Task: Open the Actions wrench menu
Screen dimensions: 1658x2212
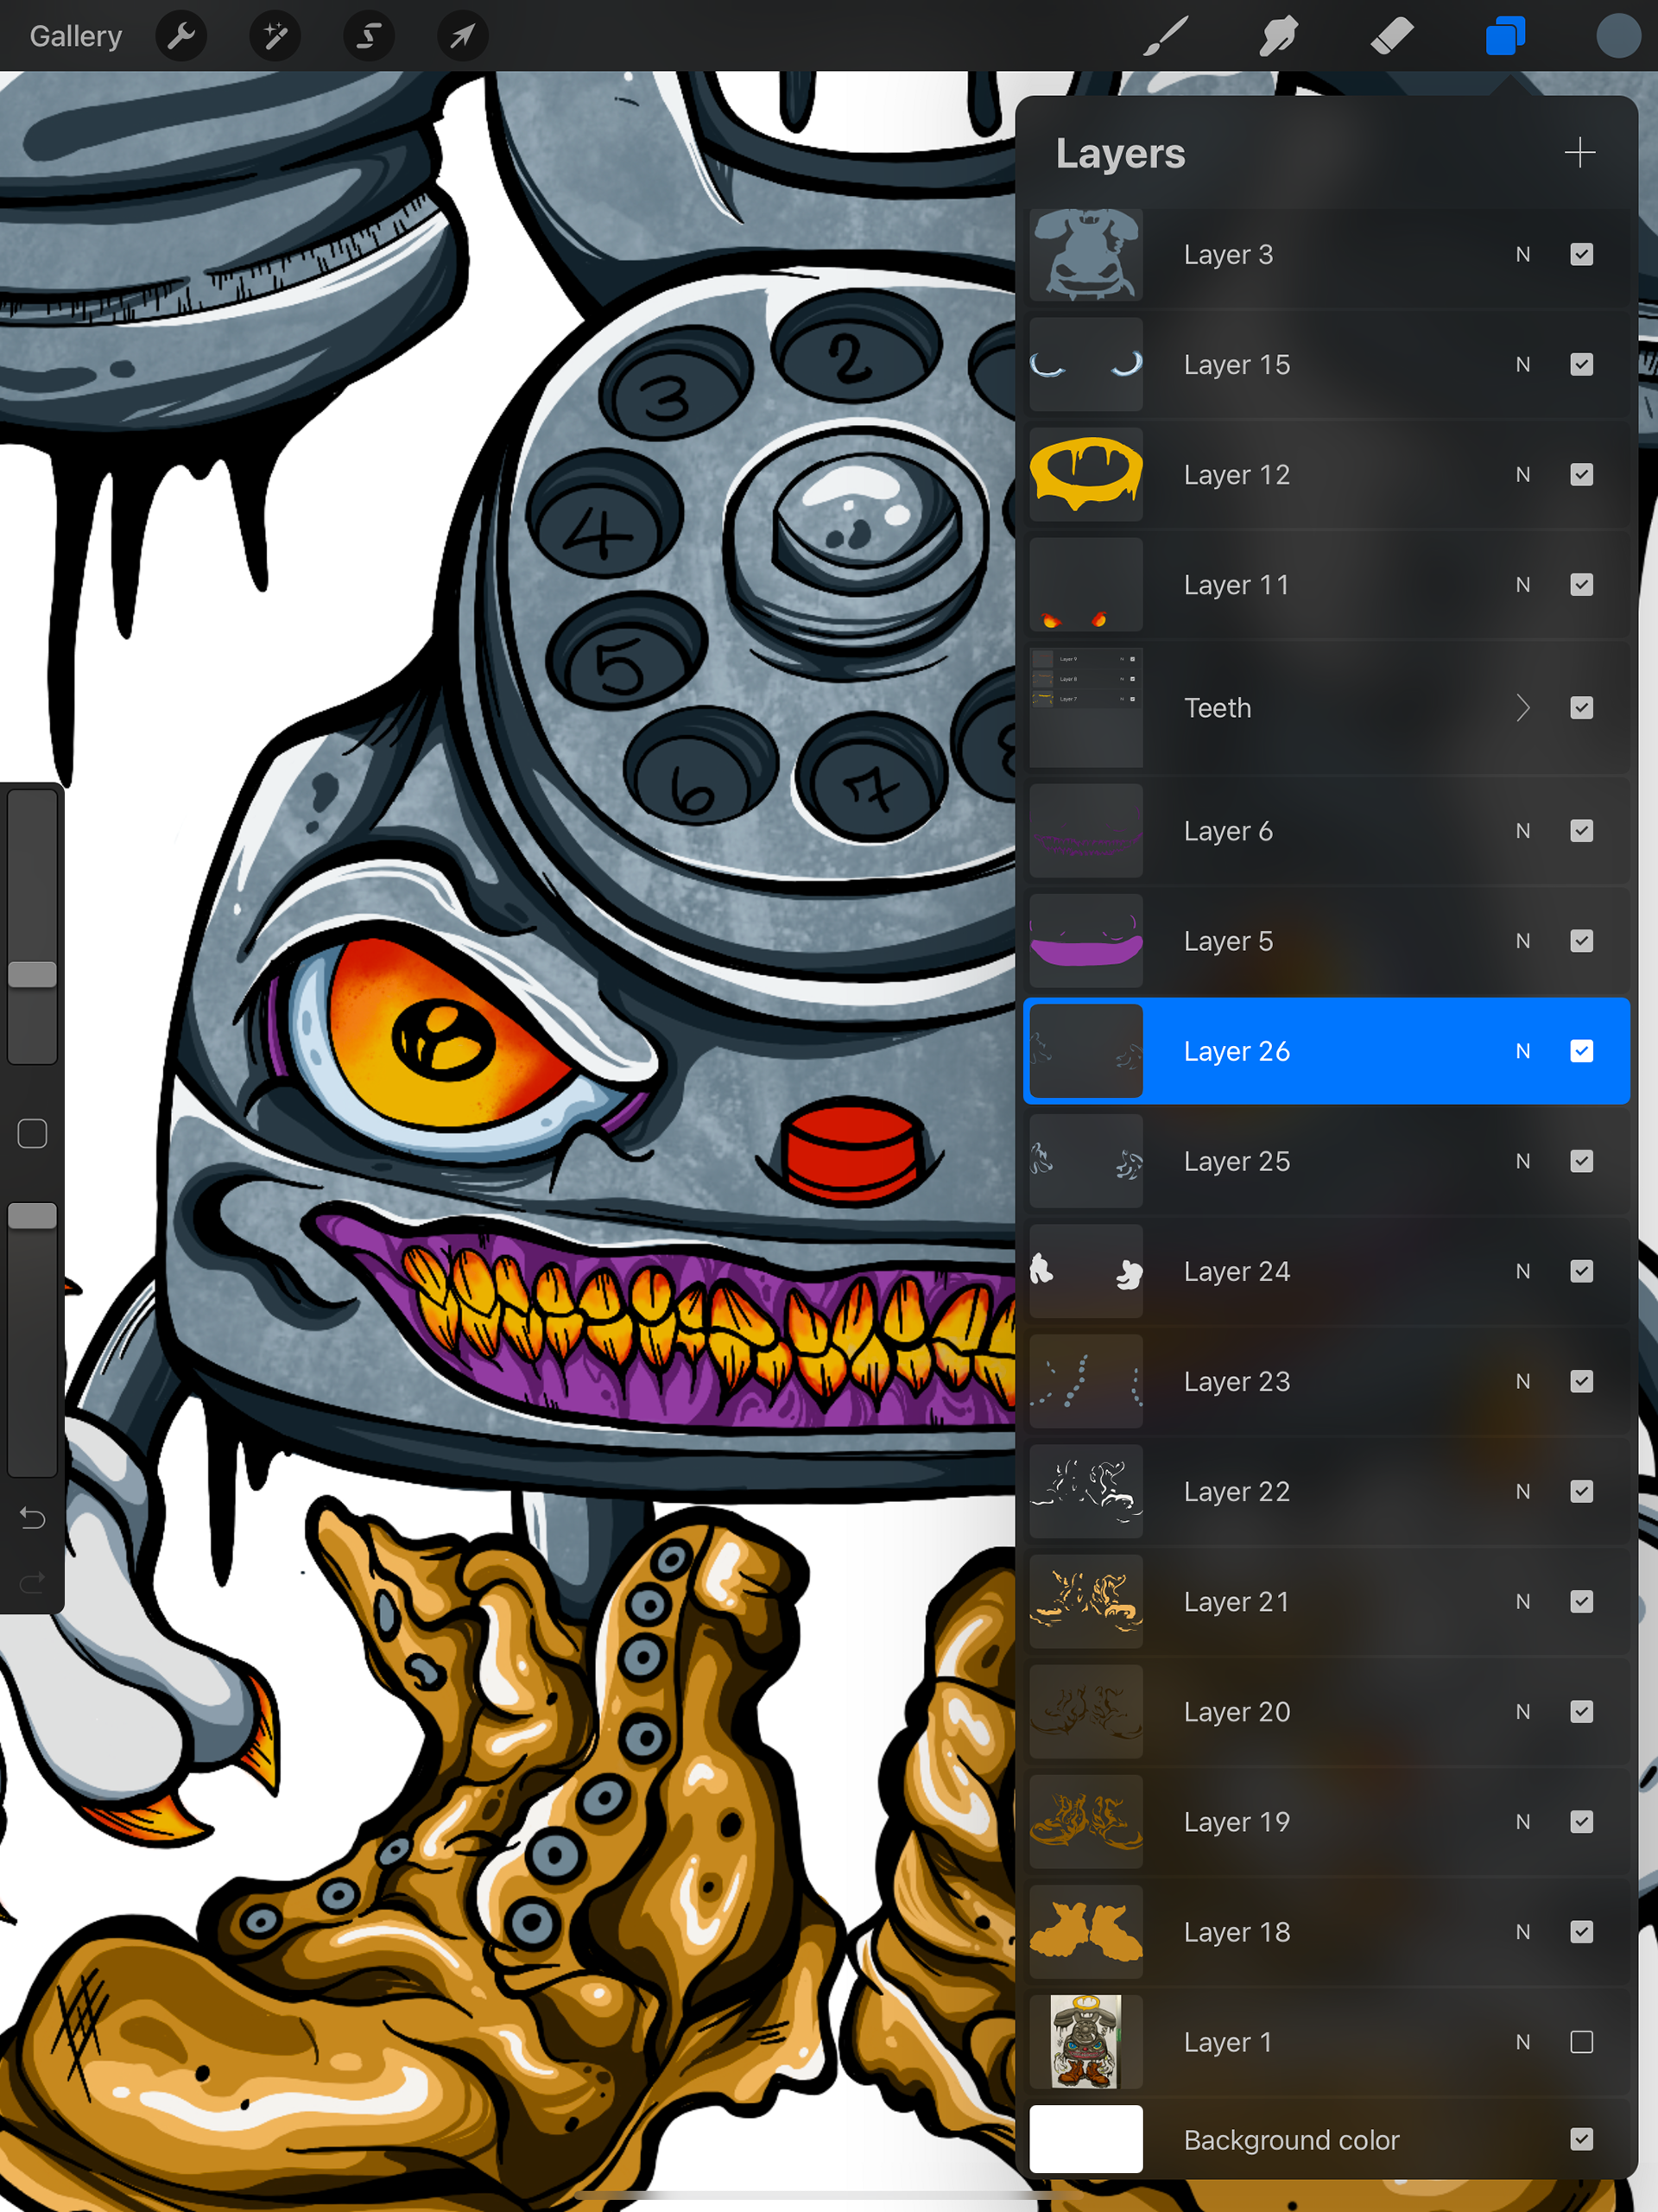Action: click(x=181, y=37)
